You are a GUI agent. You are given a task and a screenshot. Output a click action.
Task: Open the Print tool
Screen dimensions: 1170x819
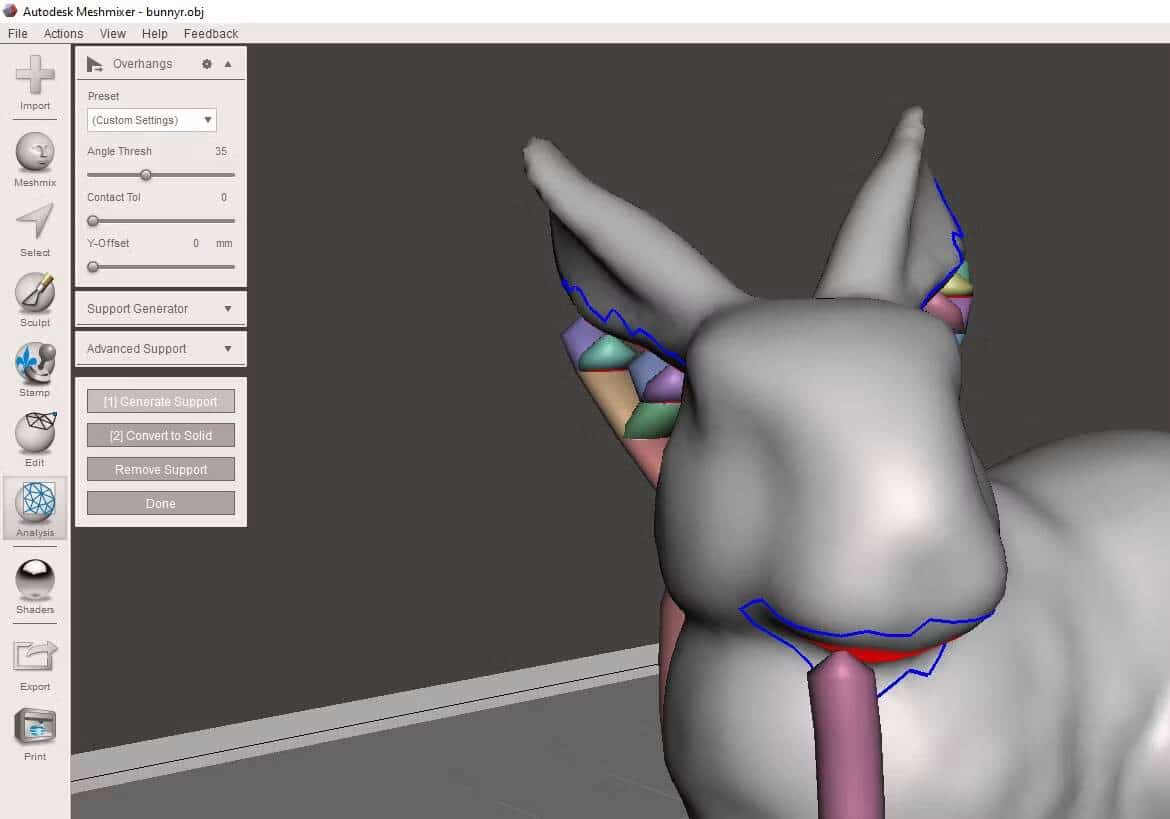[x=34, y=734]
